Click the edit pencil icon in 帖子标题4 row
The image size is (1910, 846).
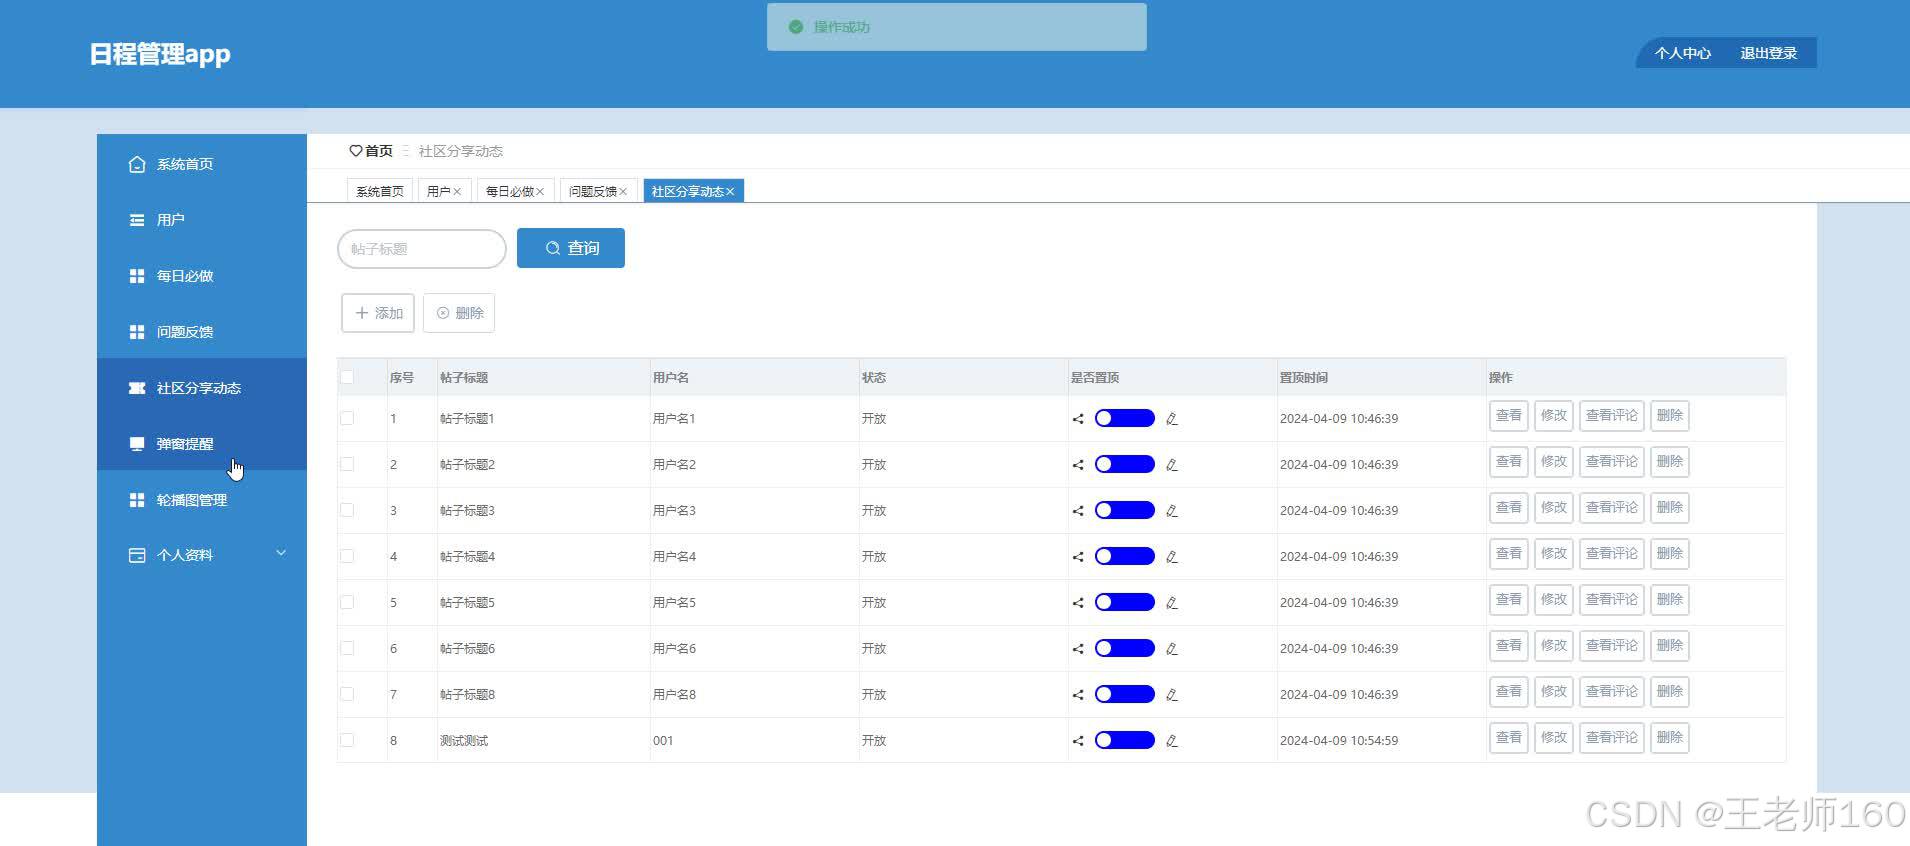(x=1172, y=557)
